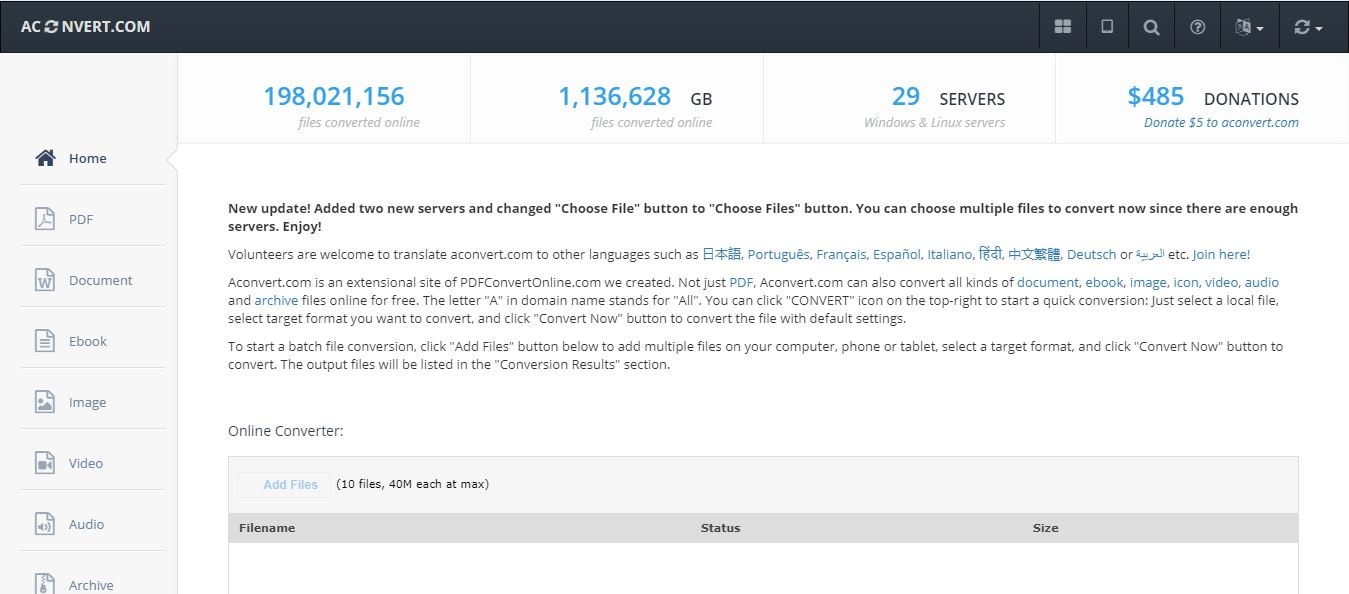
Task: Click the tablet device icon in header
Action: pos(1107,27)
